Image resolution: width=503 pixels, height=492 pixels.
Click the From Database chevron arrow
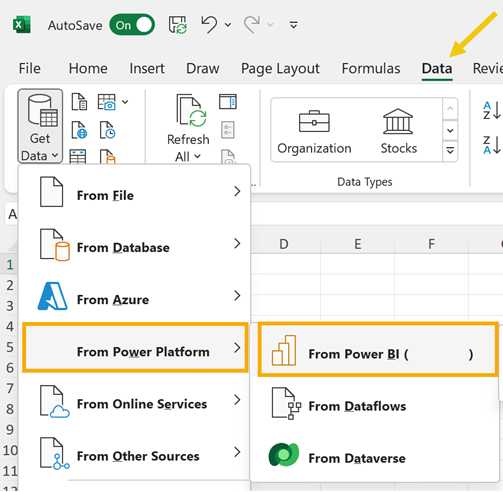pos(237,244)
